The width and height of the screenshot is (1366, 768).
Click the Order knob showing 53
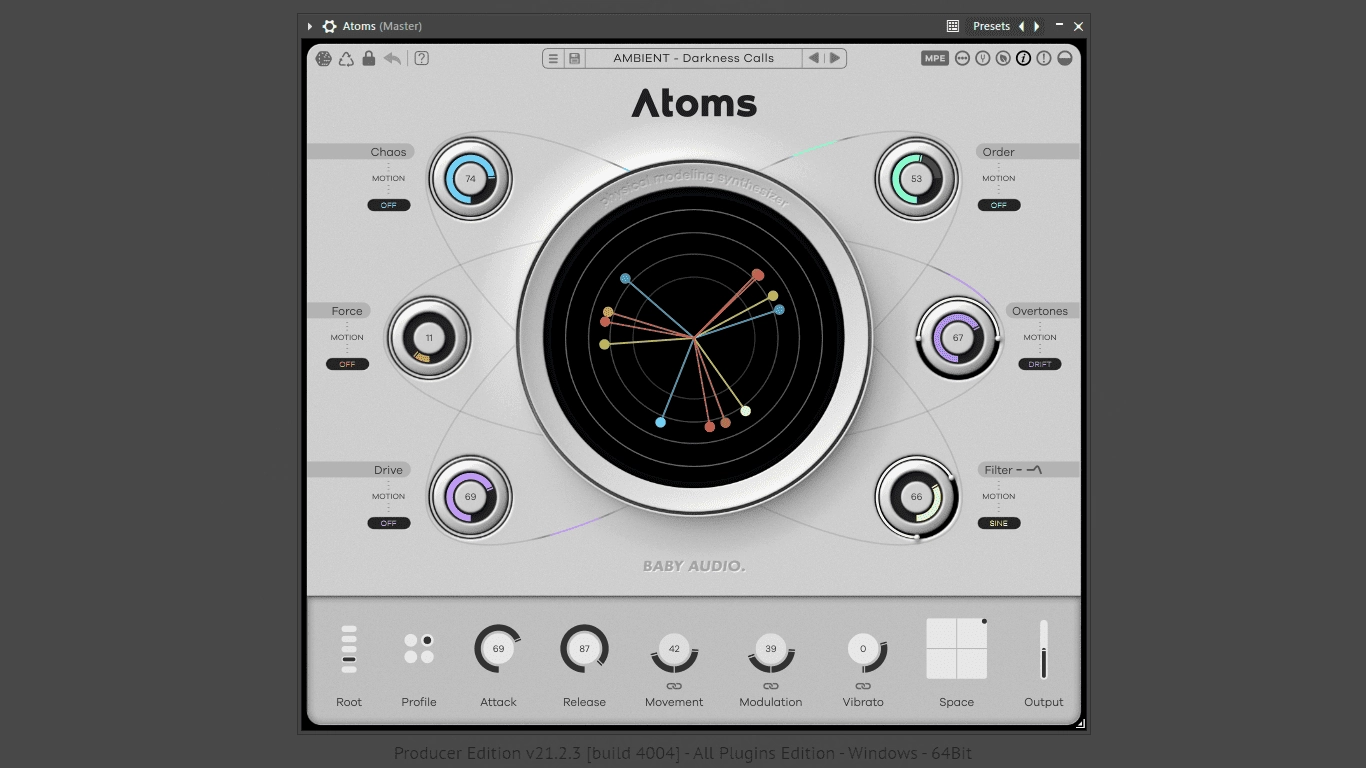(916, 179)
